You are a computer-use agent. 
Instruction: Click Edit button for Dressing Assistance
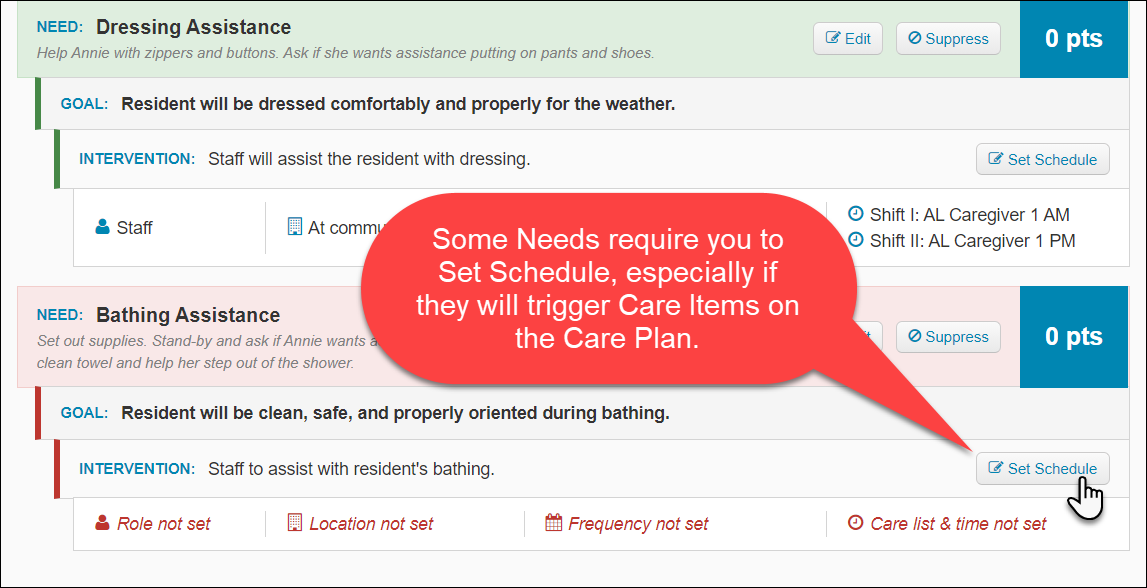(x=848, y=39)
